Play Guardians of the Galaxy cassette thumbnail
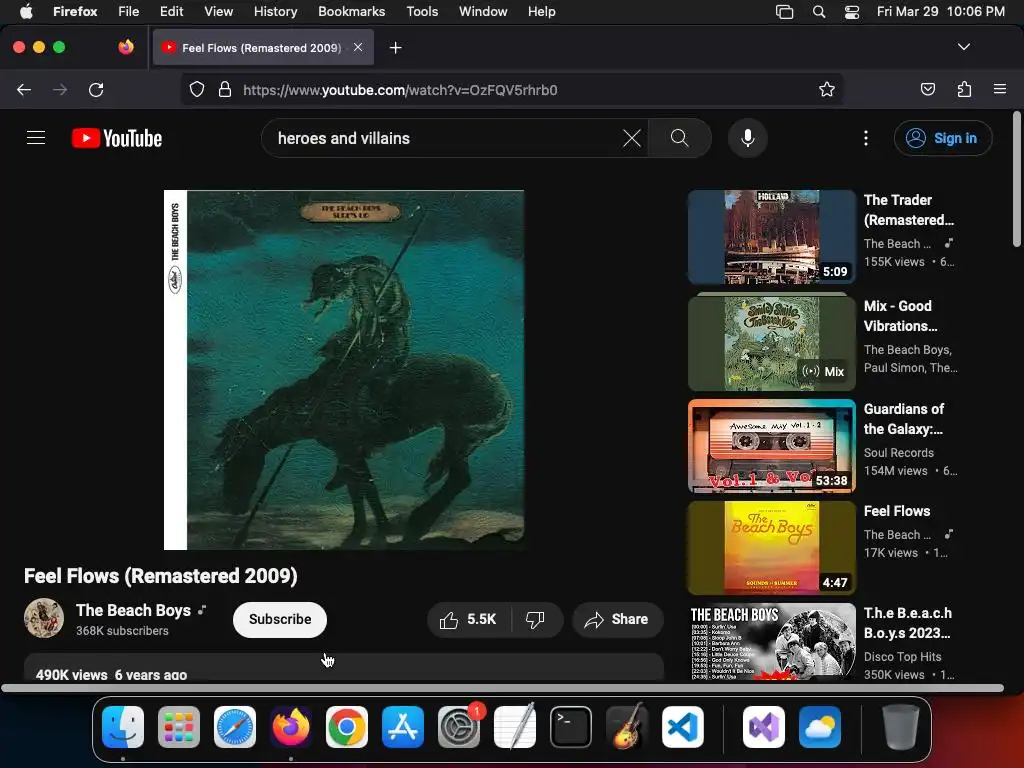The image size is (1024, 768). [771, 446]
